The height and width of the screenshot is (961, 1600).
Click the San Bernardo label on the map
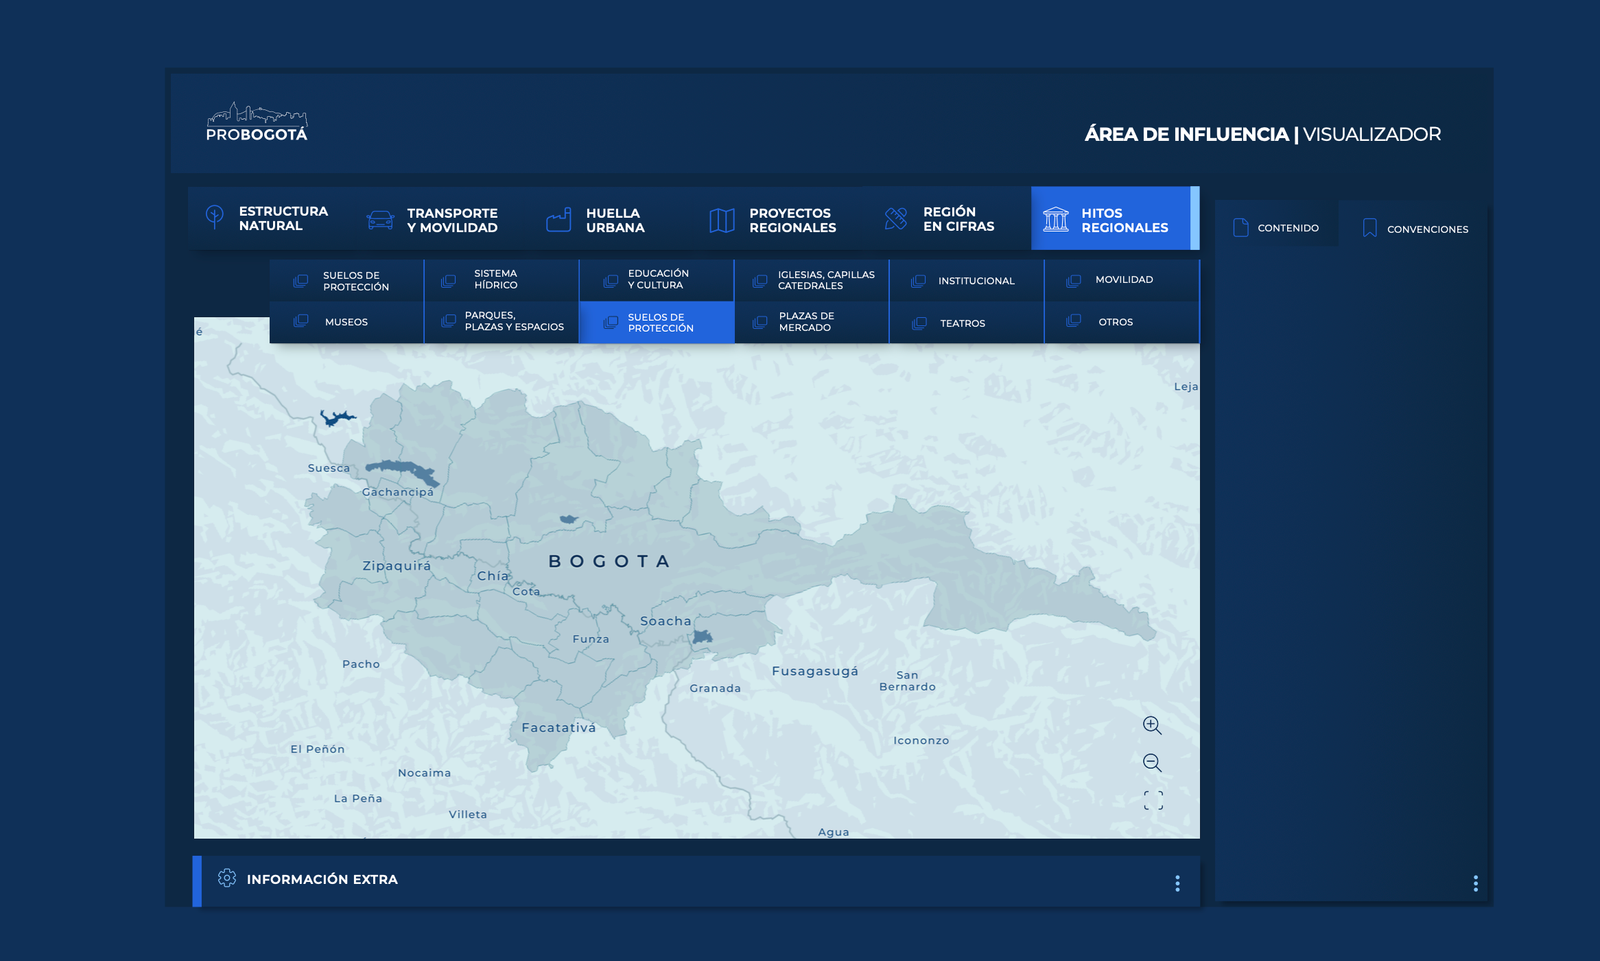[x=908, y=681]
